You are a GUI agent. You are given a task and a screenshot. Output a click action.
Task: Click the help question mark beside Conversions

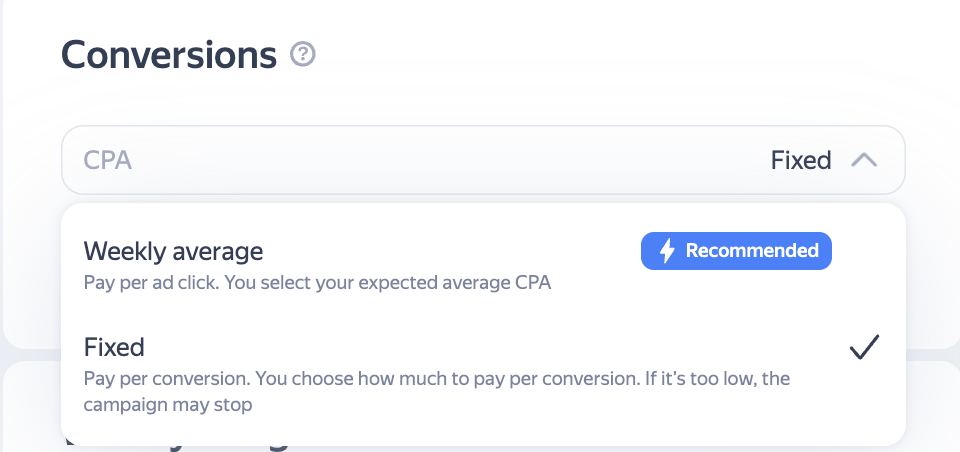[303, 54]
